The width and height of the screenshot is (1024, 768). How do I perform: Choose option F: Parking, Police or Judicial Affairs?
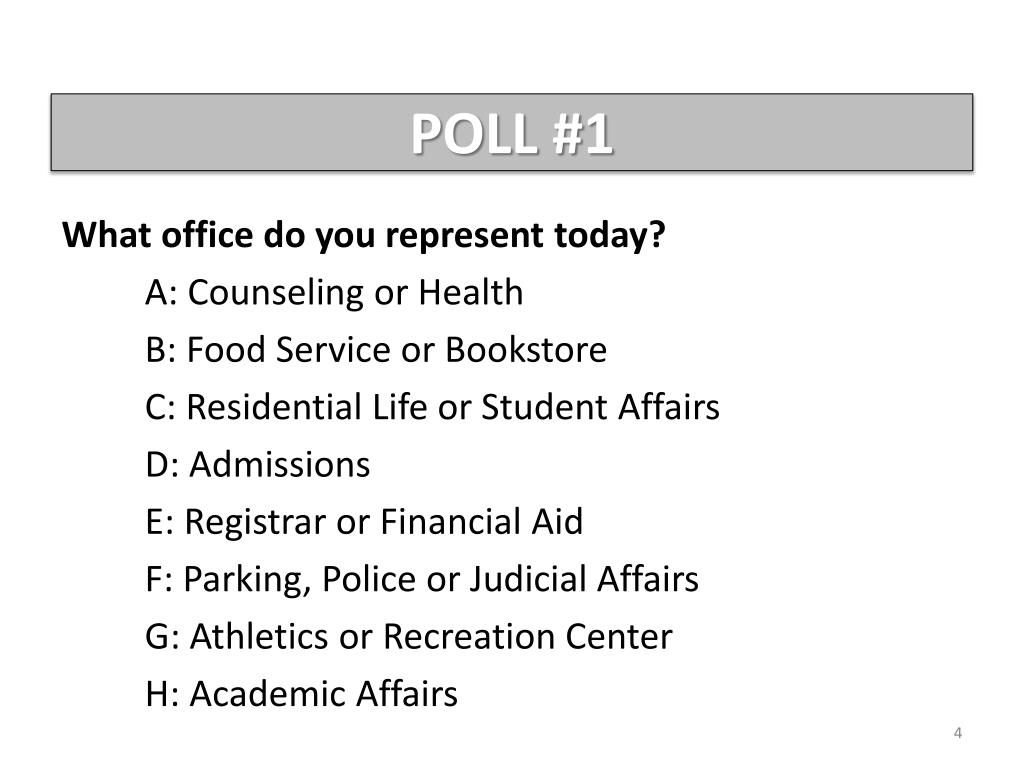(422, 579)
